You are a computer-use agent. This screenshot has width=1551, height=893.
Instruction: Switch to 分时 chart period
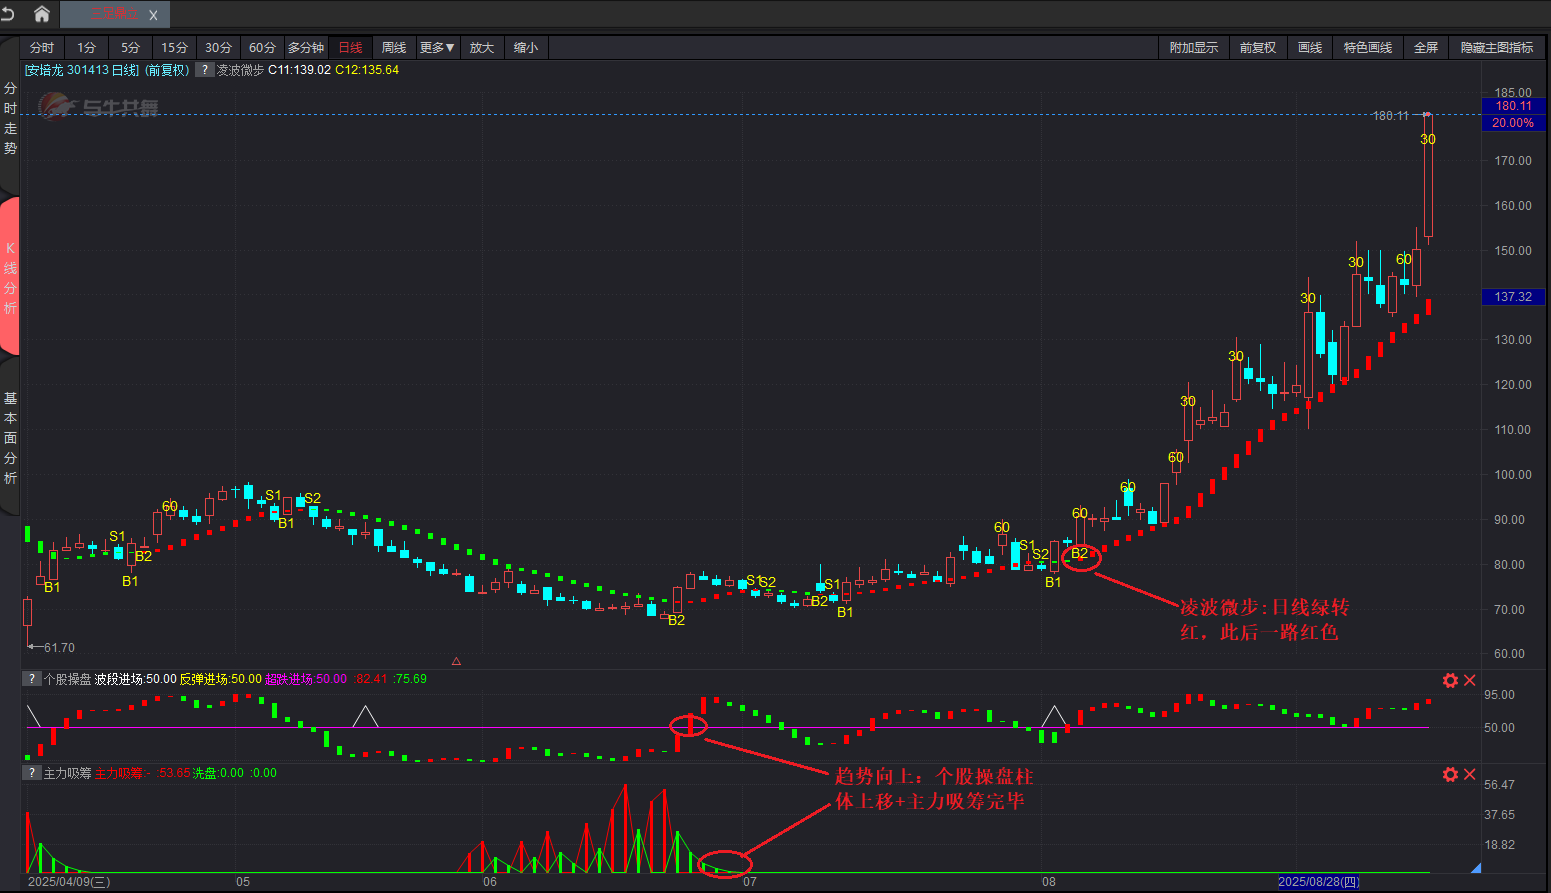click(x=42, y=48)
